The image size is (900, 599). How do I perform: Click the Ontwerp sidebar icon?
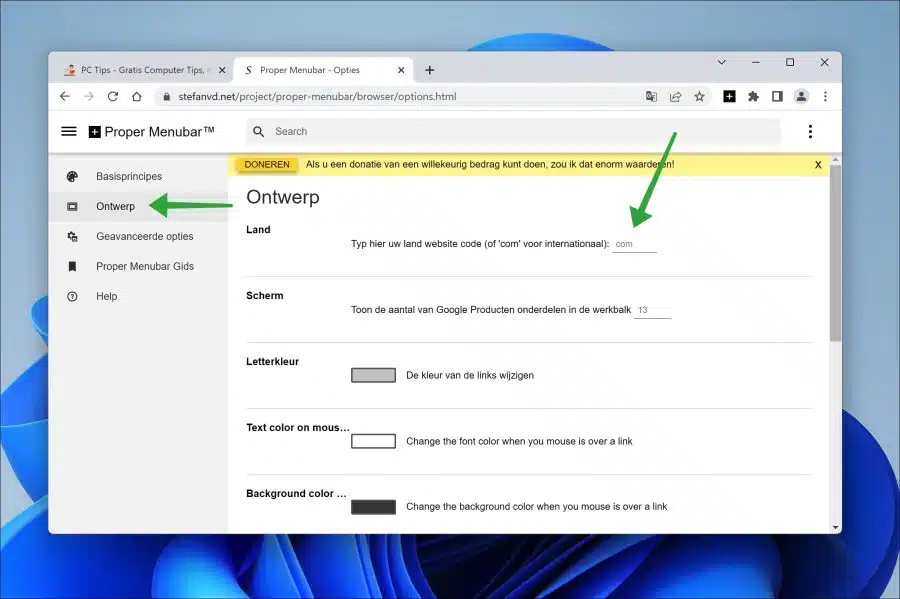click(72, 207)
